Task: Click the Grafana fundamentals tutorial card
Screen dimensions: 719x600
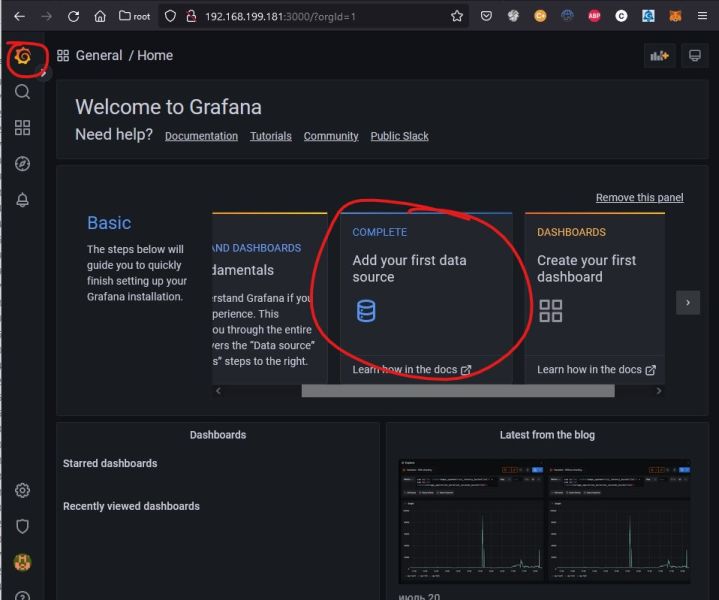Action: point(270,298)
